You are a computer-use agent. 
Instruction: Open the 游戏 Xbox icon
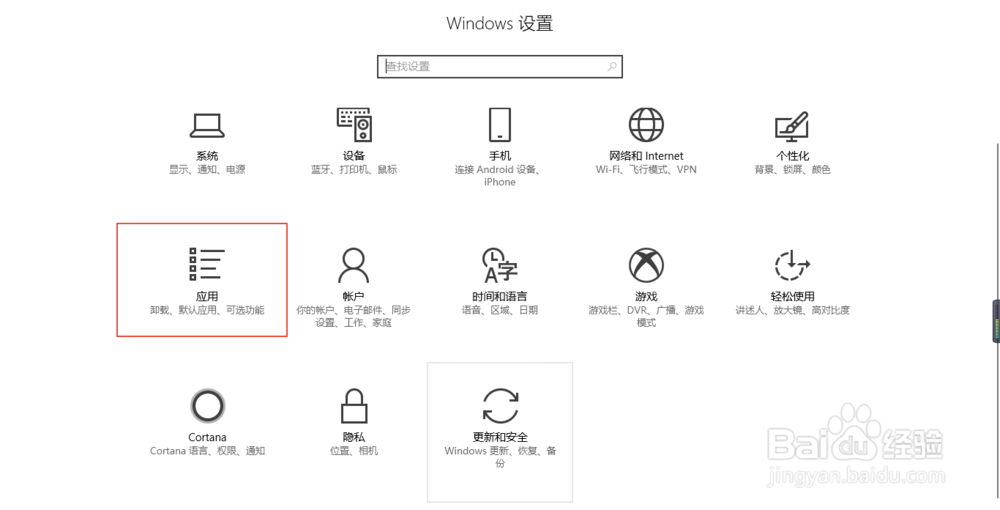646,265
